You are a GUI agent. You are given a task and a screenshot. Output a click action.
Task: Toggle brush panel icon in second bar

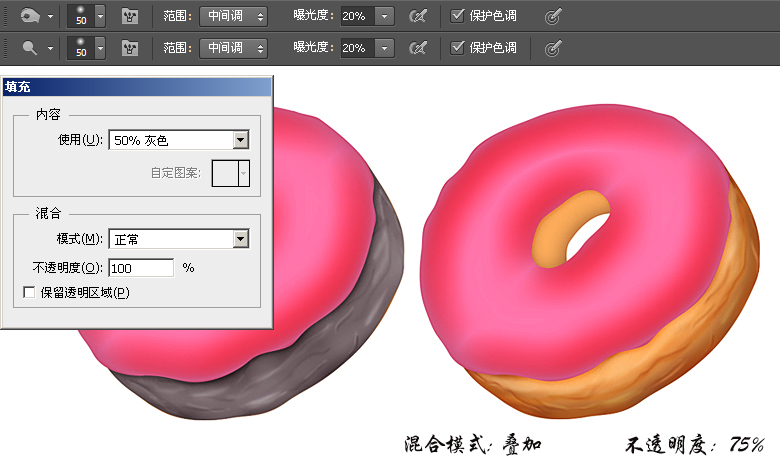point(130,48)
